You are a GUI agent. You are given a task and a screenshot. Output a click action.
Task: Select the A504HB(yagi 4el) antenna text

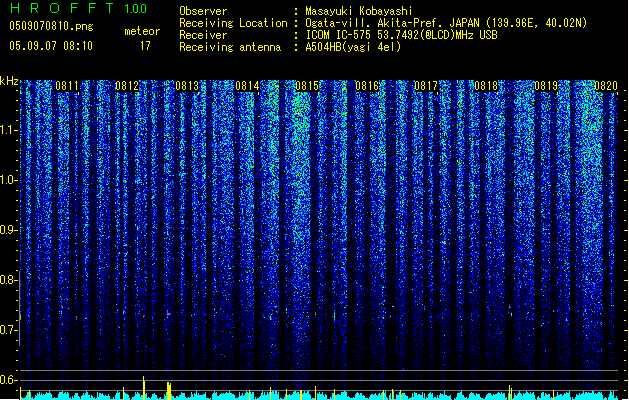[x=353, y=47]
